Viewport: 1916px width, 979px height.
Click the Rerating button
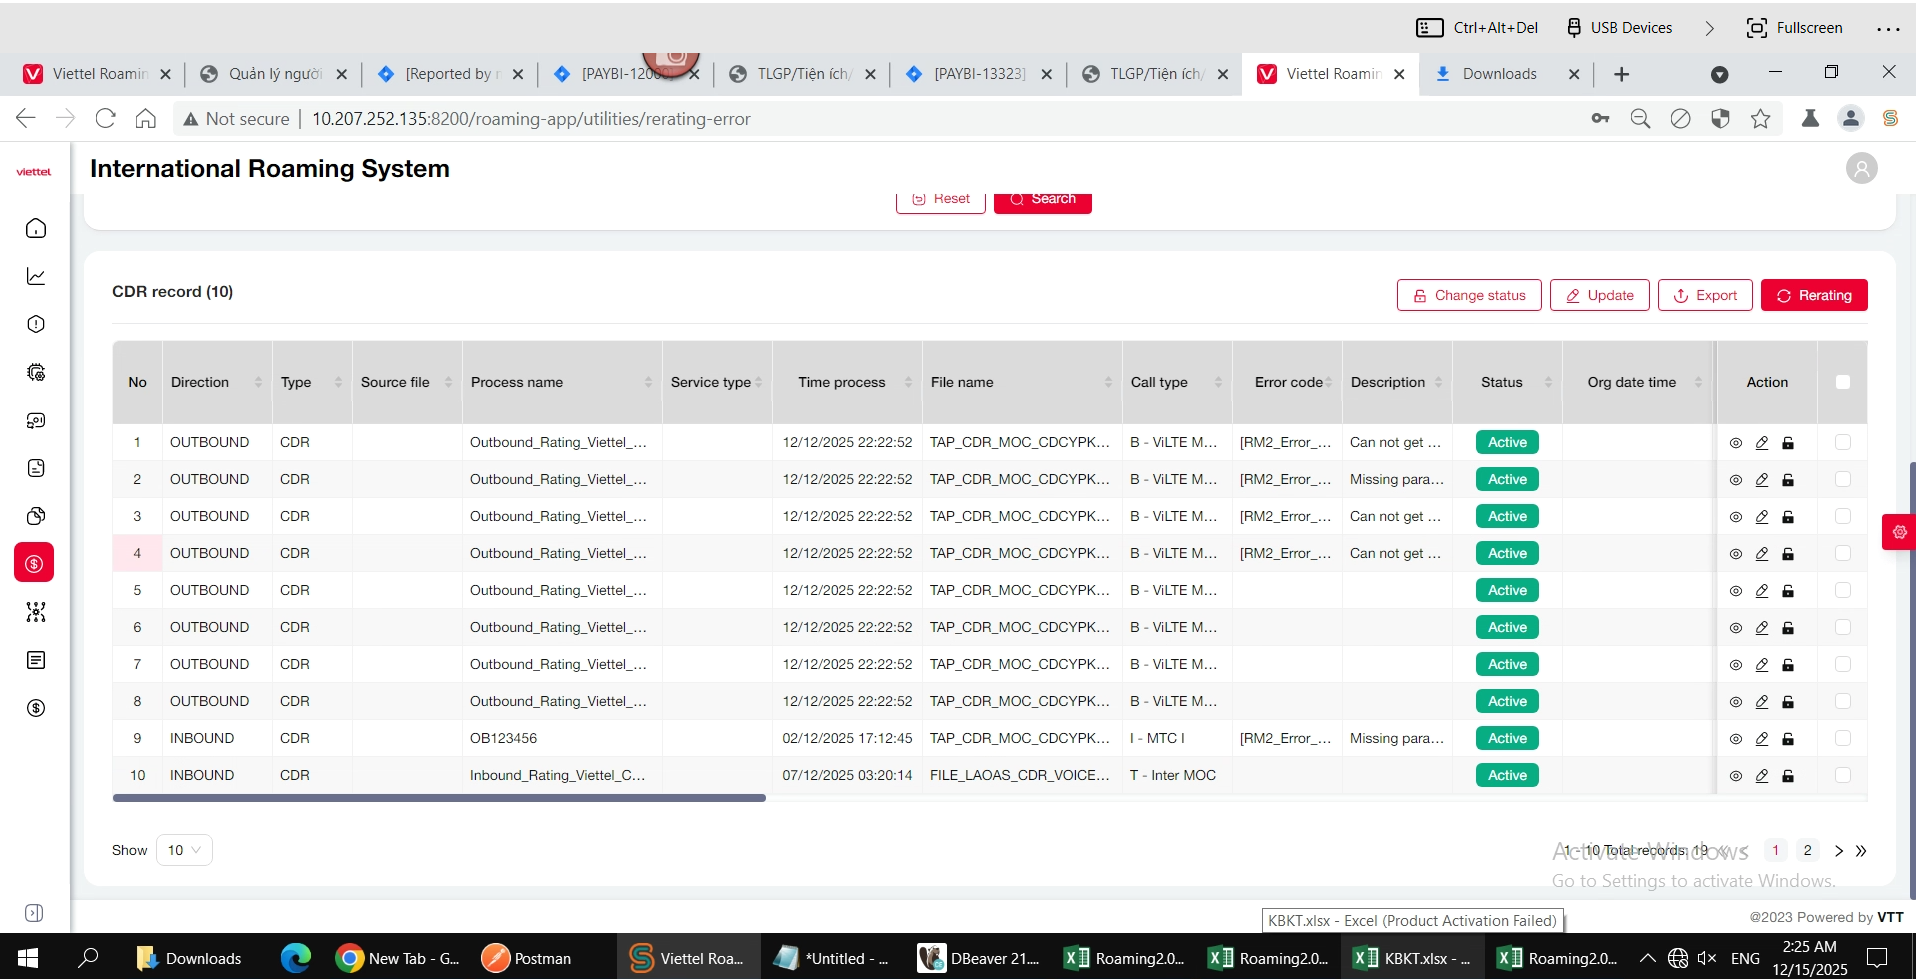pyautogui.click(x=1813, y=295)
